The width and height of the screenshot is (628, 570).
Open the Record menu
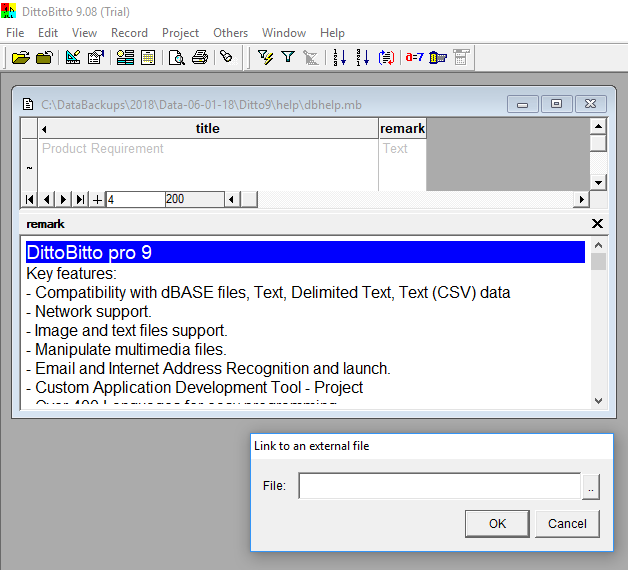click(129, 33)
